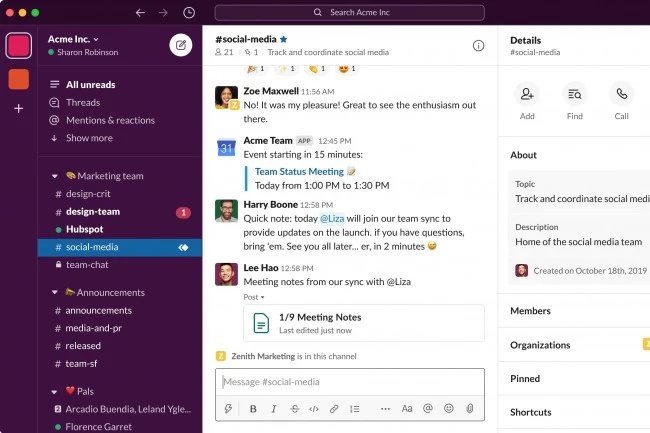Viewport: 650px width, 433px height.
Task: Unstar the #social-media channel
Action: pos(284,39)
